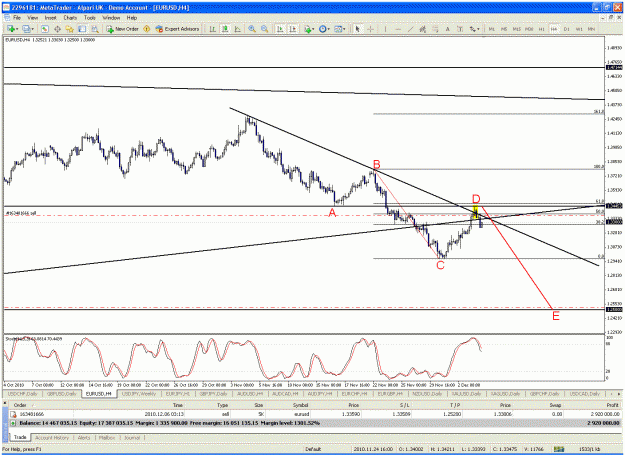Image resolution: width=625 pixels, height=455 pixels.
Task: Expand the New Chart dropdown arrow
Action: point(17,29)
